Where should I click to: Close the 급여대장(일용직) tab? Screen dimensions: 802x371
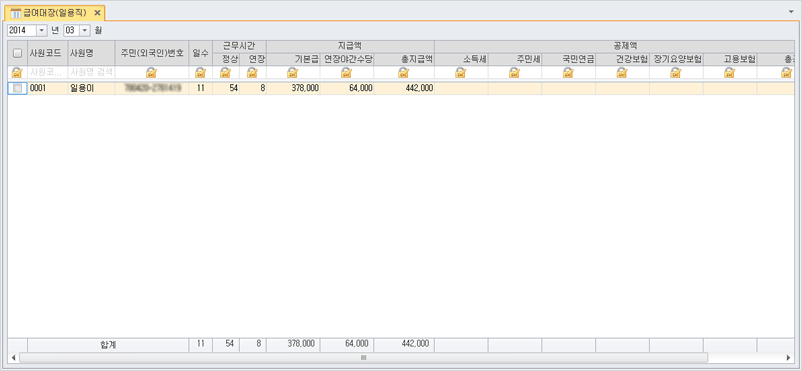coord(97,12)
